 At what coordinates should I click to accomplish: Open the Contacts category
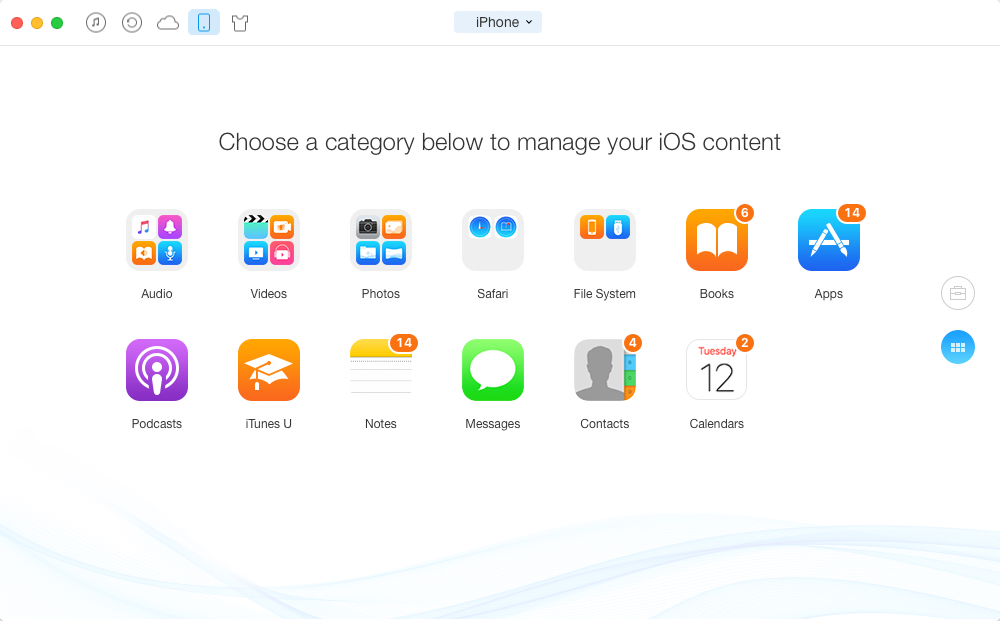(x=605, y=370)
